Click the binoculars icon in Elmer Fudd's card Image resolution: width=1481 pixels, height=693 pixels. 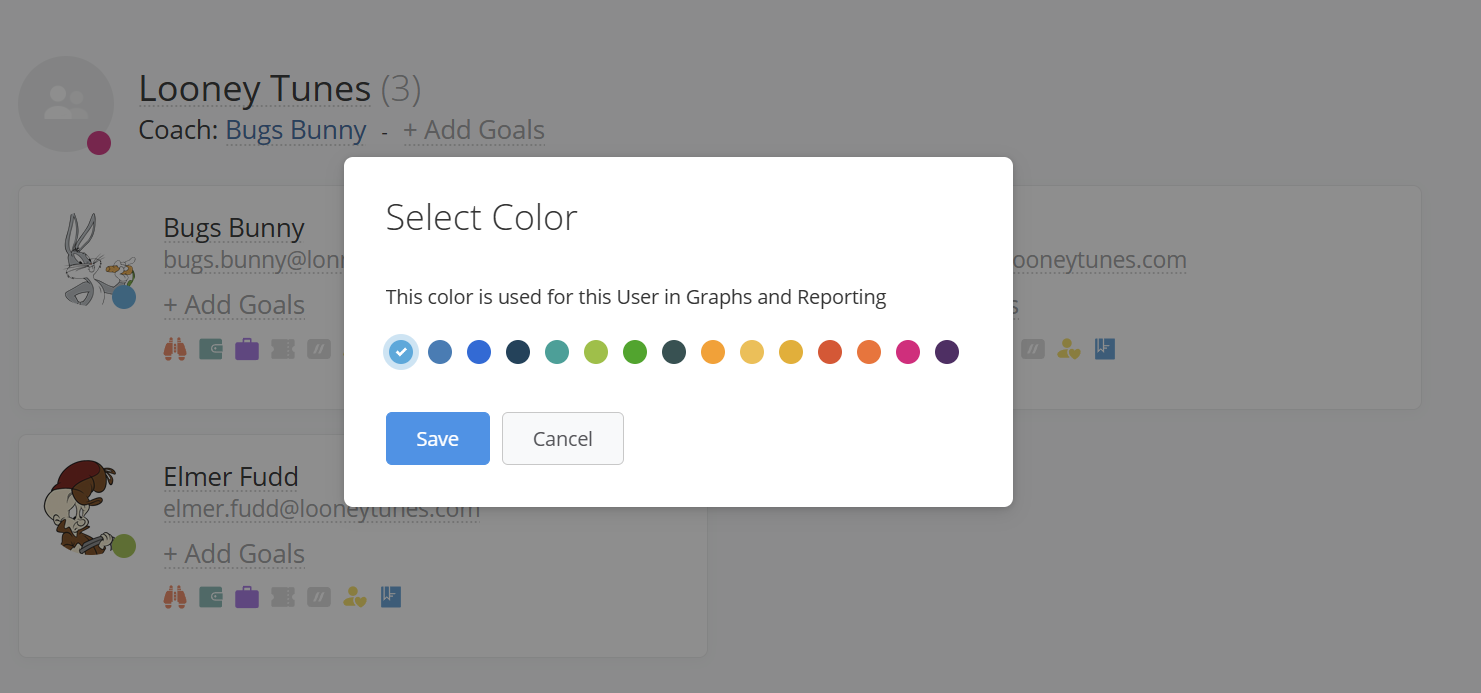pos(175,597)
